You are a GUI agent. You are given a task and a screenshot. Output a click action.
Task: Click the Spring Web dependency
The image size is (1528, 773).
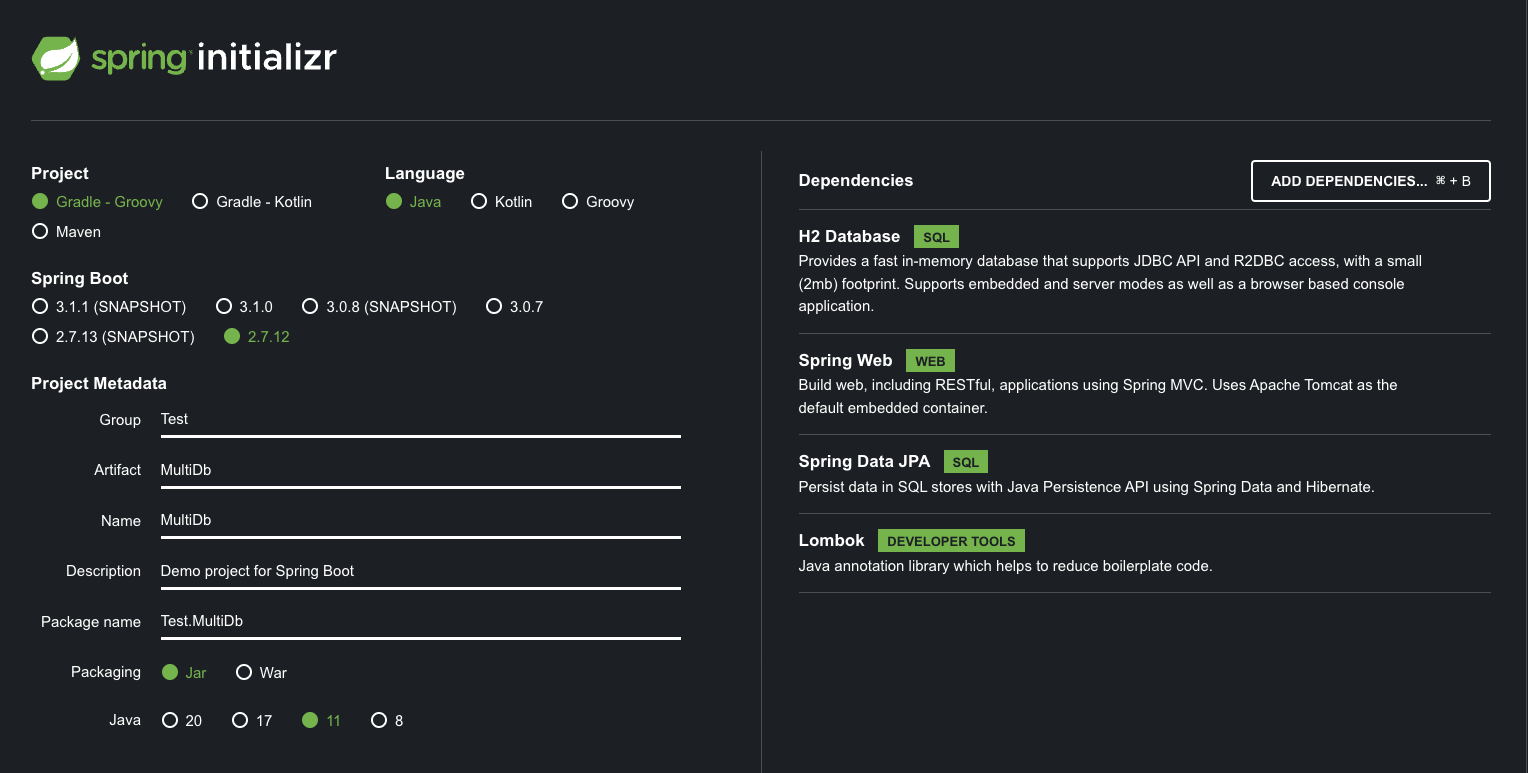(1144, 384)
